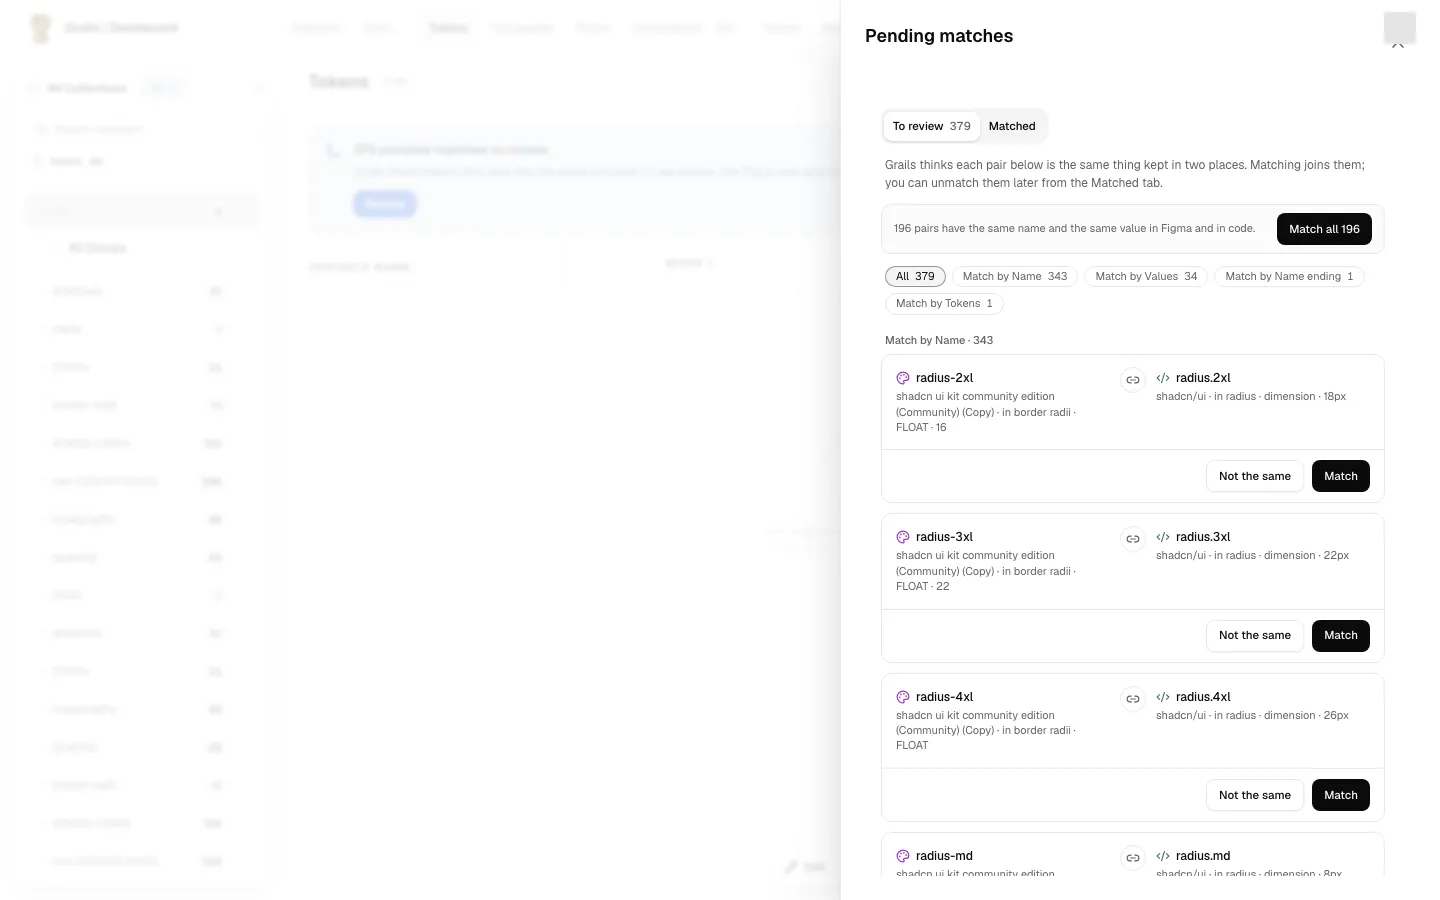Open the Matched tab
The width and height of the screenshot is (1440, 900).
[x=1012, y=126]
